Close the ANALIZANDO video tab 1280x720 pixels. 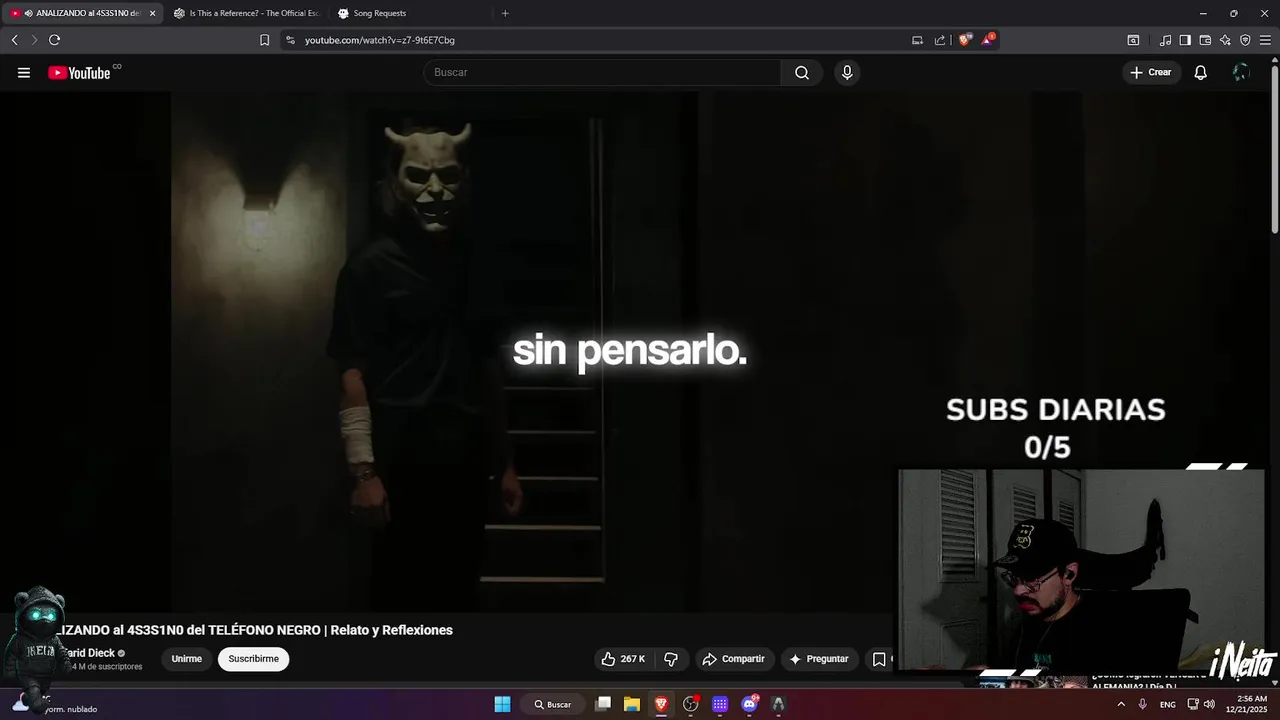click(152, 13)
